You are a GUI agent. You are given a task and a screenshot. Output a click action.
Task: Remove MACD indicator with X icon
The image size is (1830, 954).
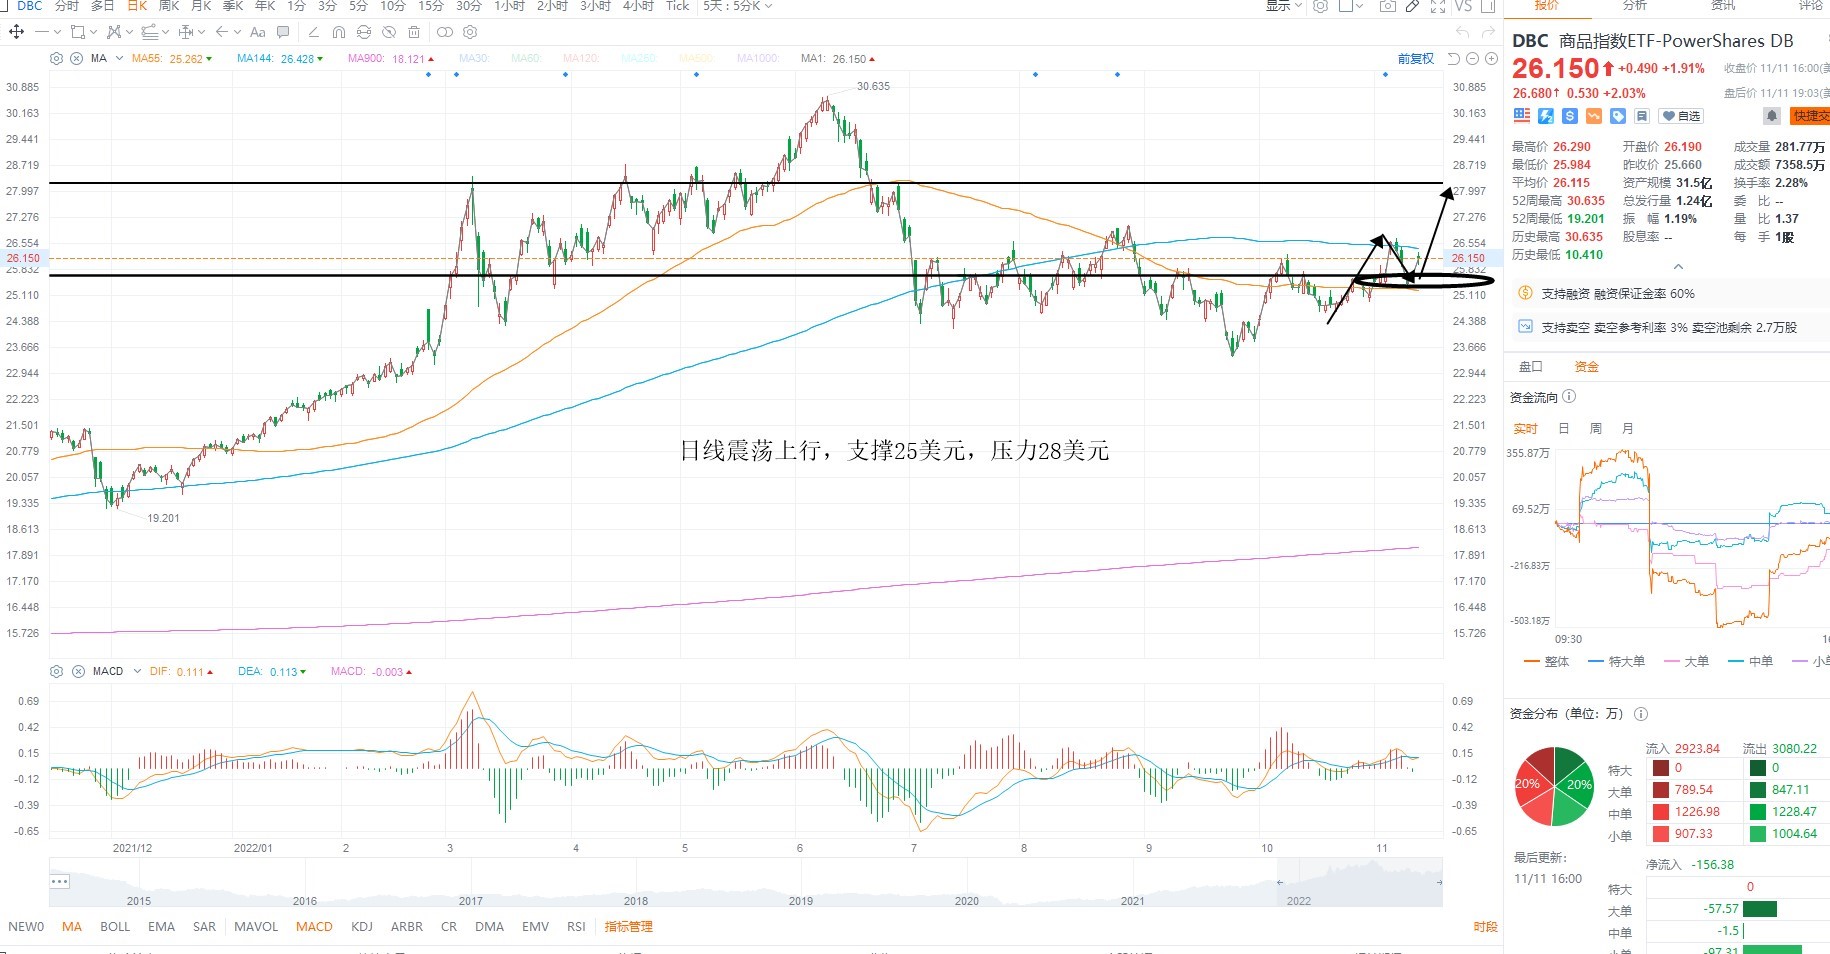[x=78, y=671]
